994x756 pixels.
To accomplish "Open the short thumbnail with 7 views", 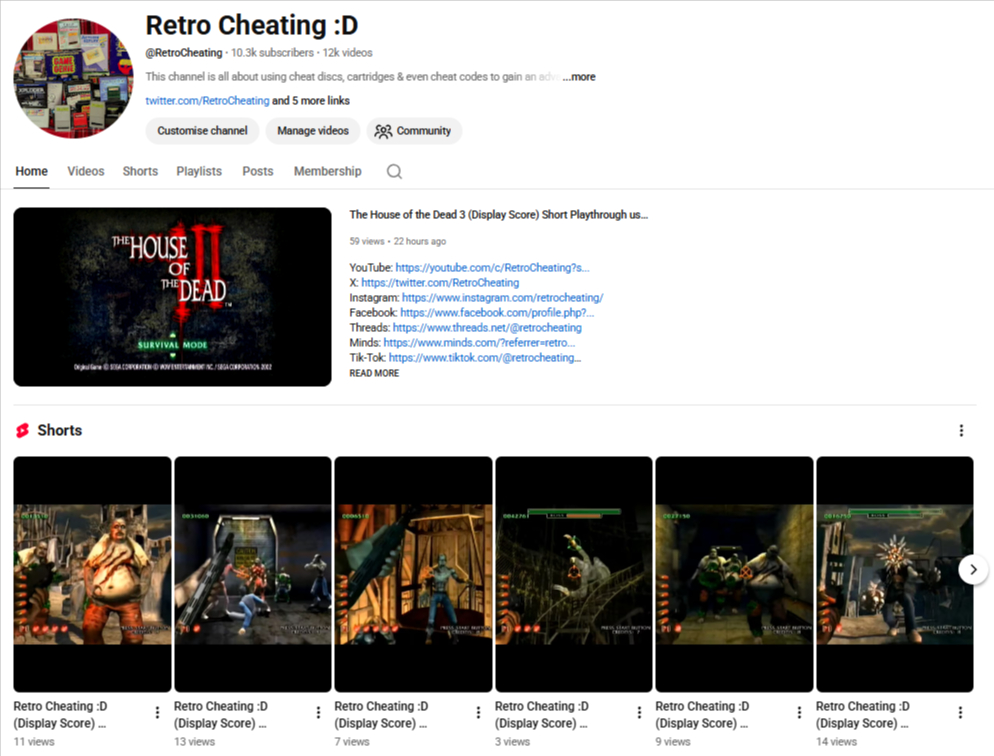I will 413,574.
